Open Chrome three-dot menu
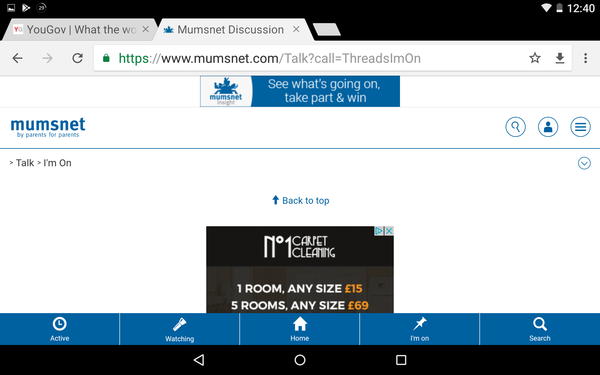 [585, 58]
